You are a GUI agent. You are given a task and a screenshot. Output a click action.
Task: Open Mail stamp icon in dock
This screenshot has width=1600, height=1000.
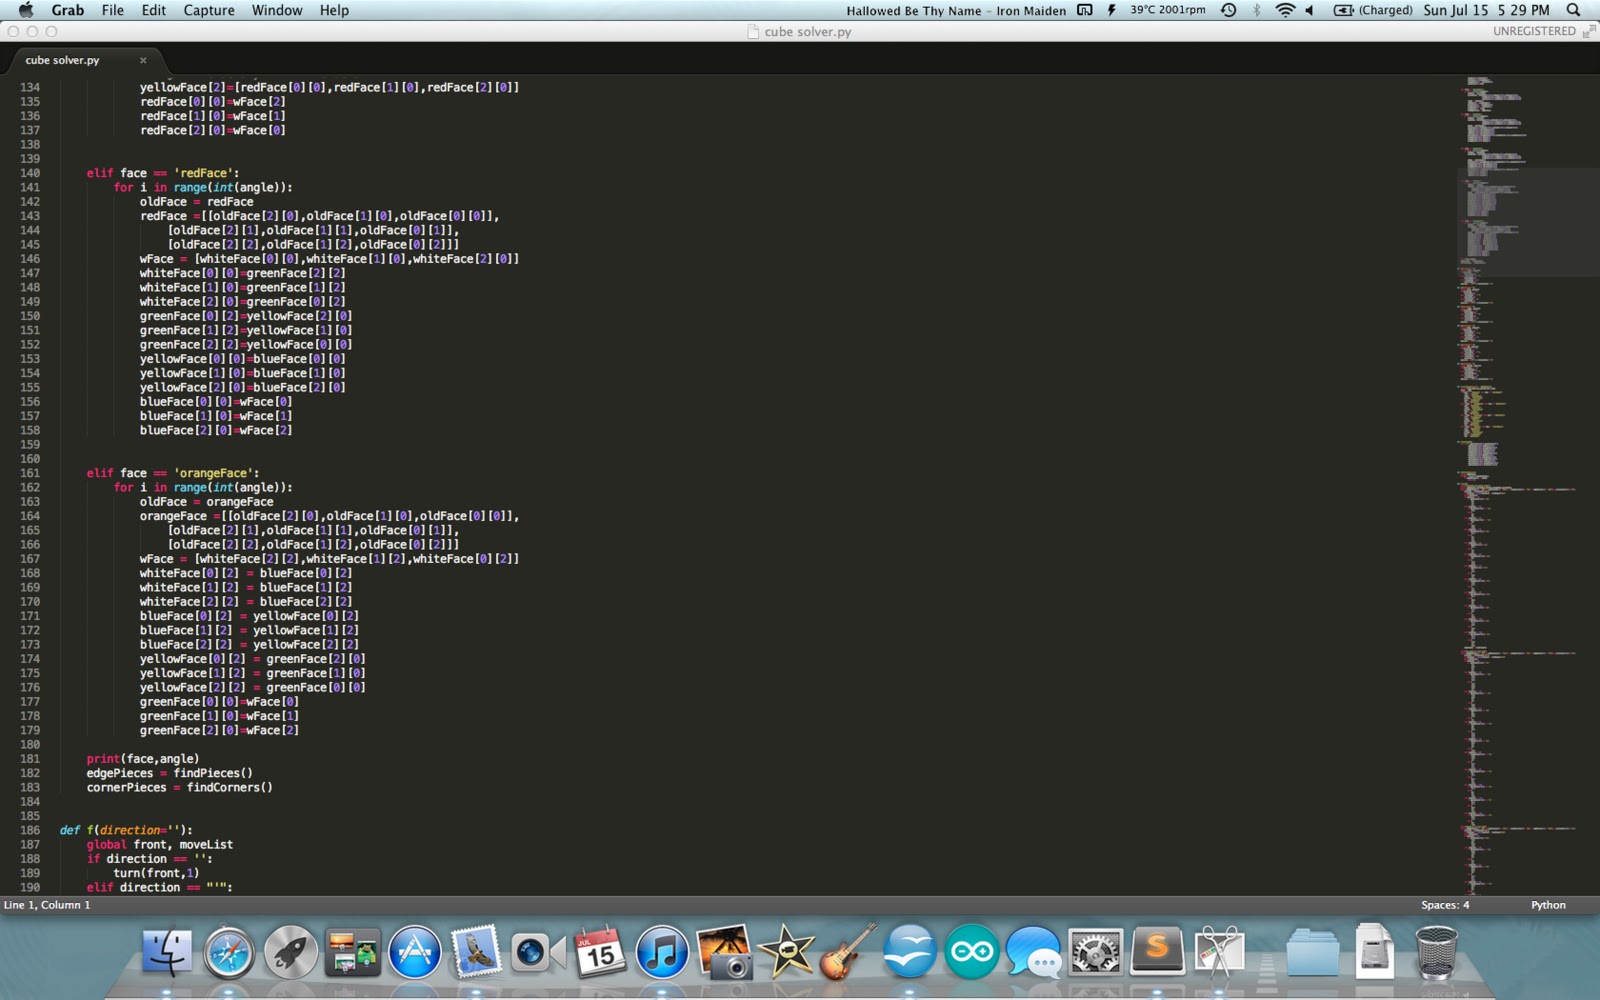click(x=476, y=951)
